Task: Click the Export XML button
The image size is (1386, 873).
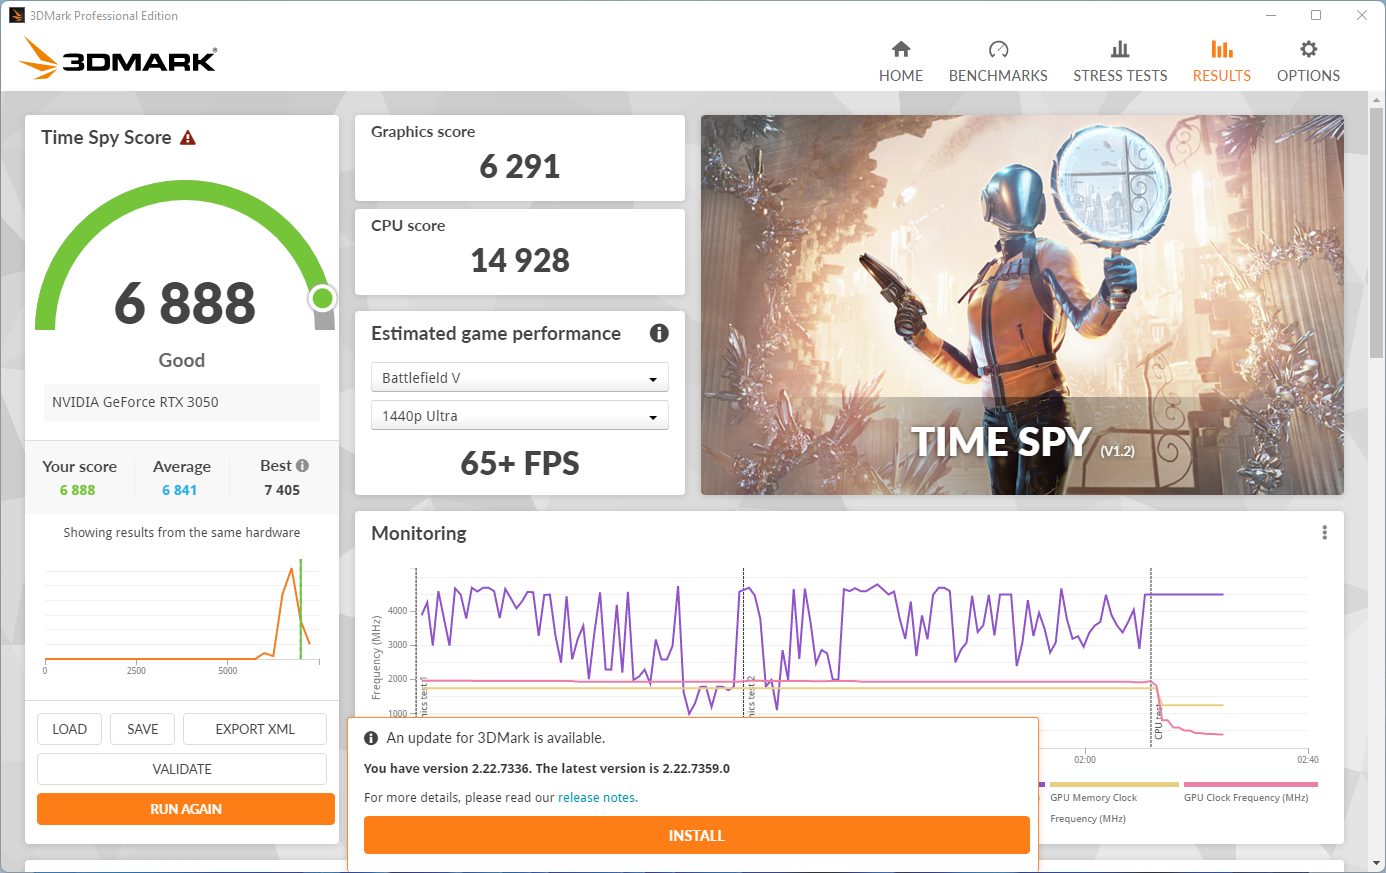Action: click(255, 729)
